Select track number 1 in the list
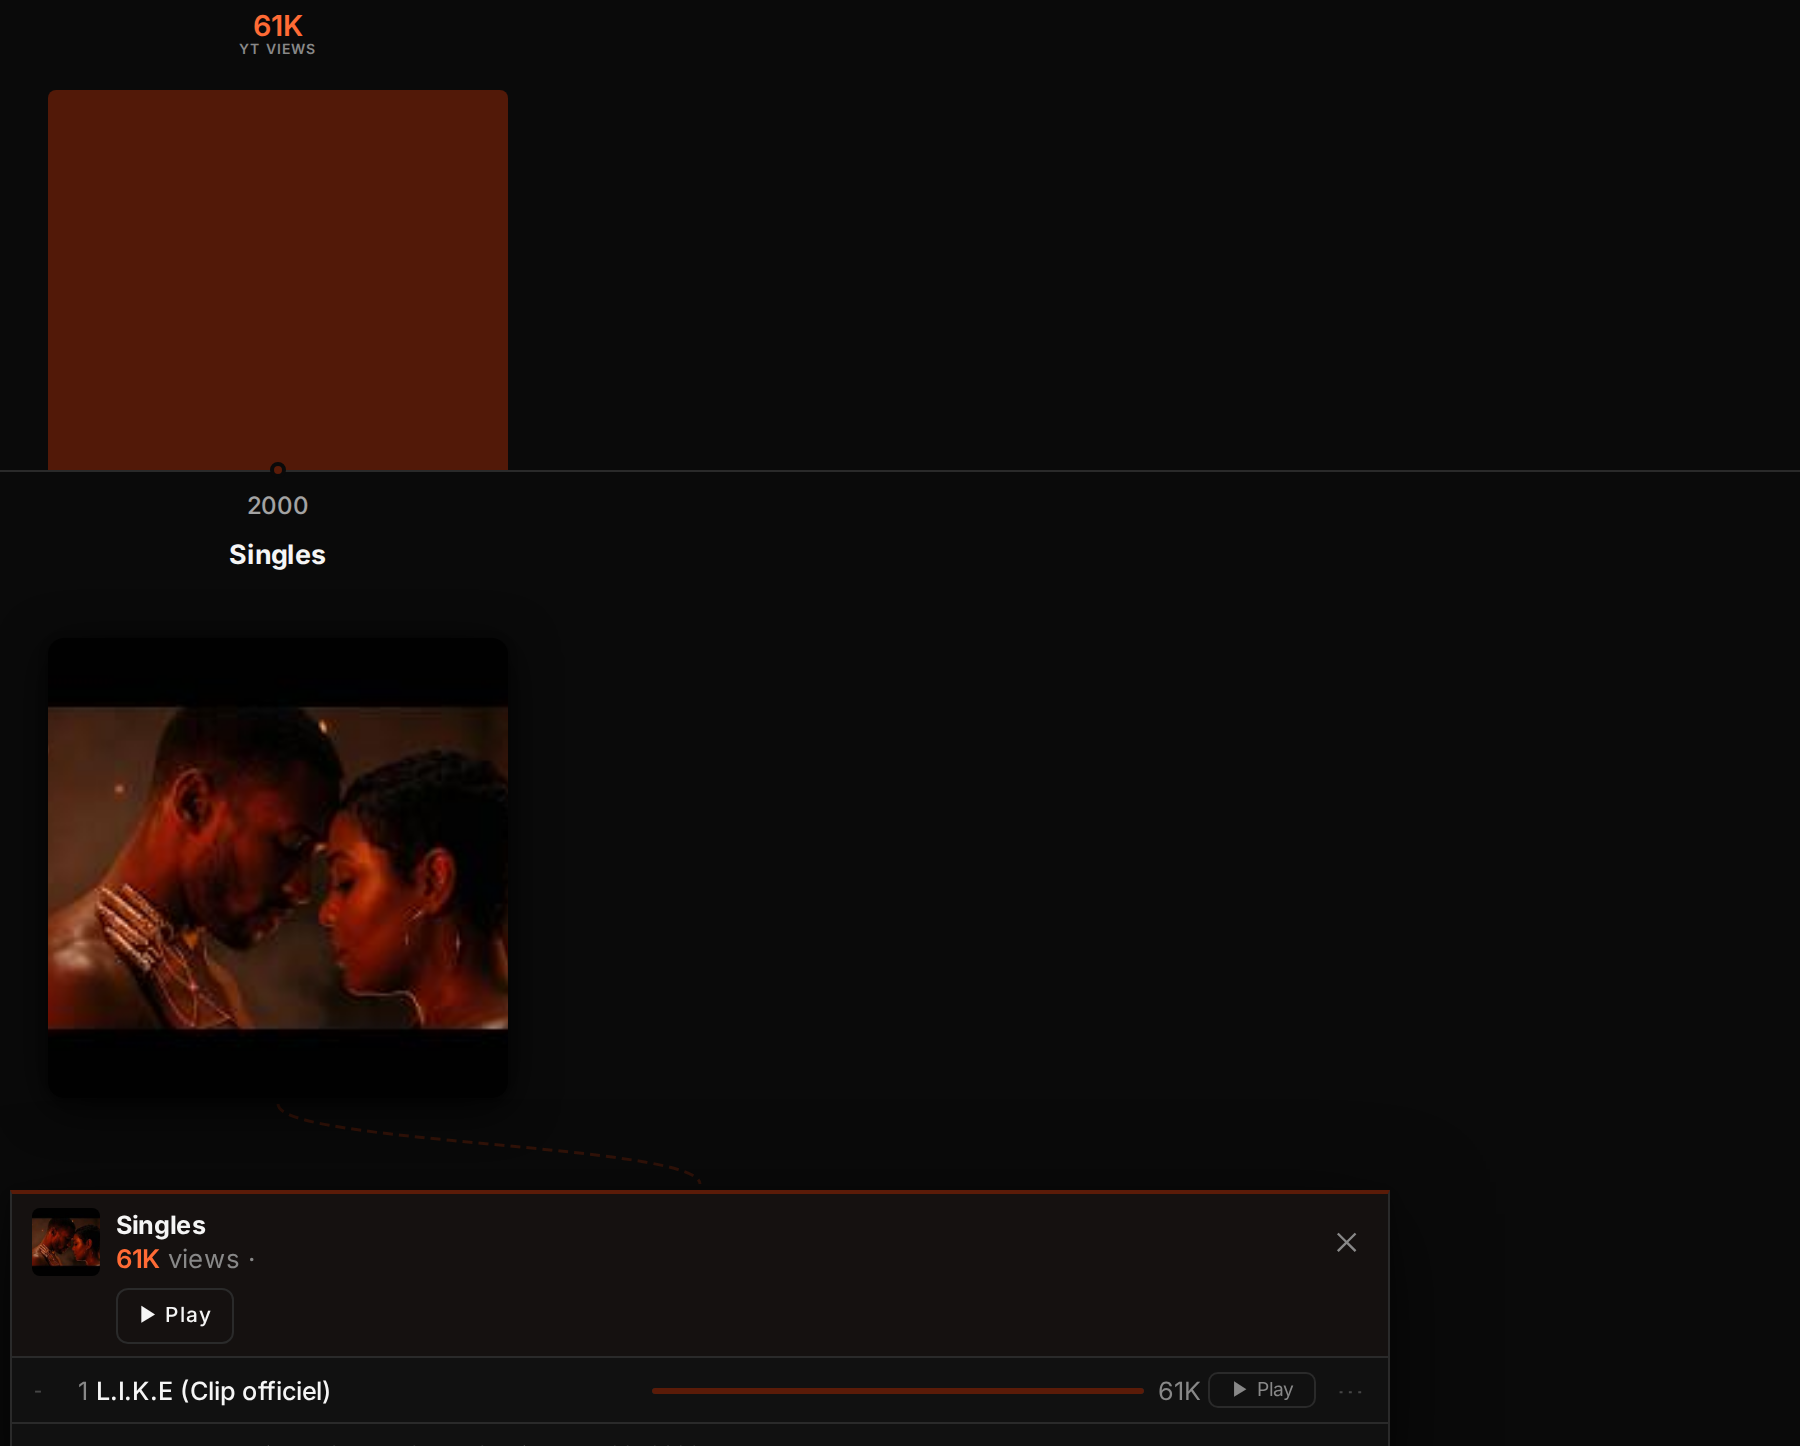1800x1446 pixels. [x=83, y=1391]
